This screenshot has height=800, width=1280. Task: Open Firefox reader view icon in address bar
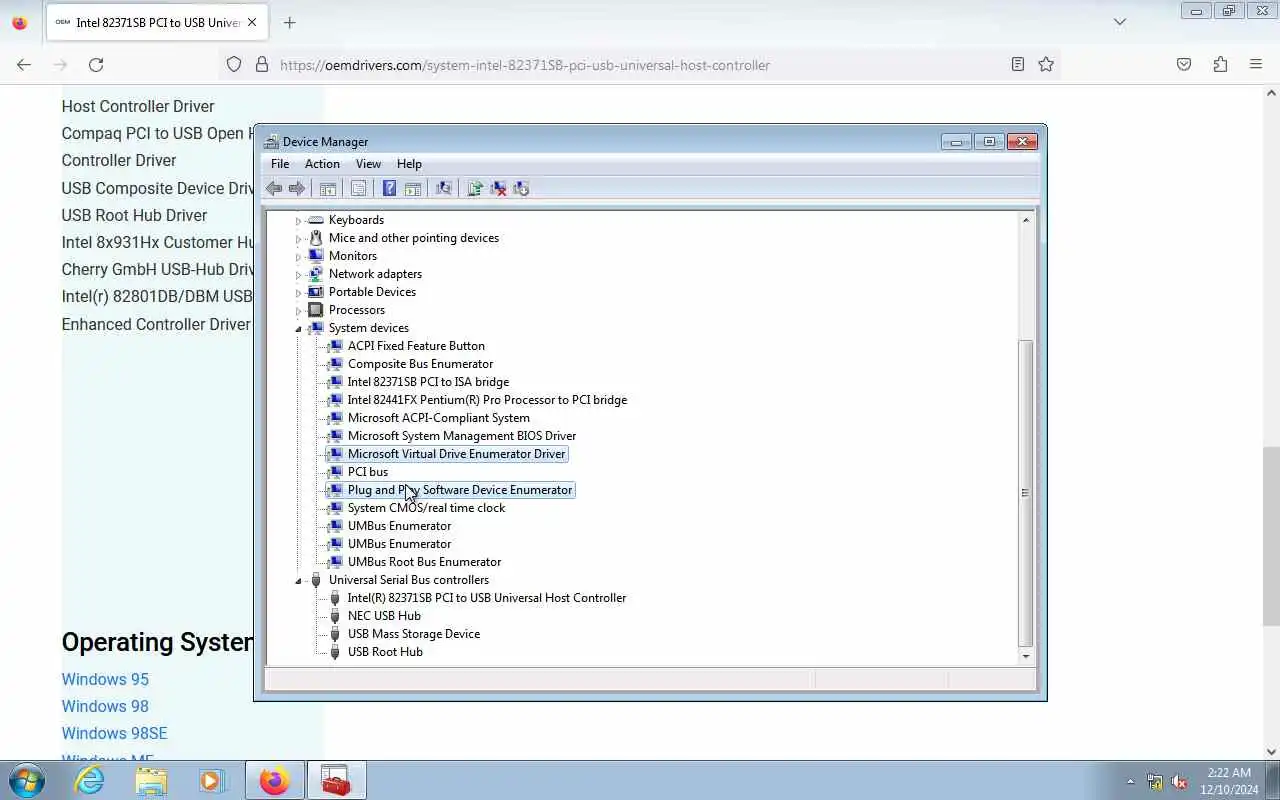(1017, 64)
